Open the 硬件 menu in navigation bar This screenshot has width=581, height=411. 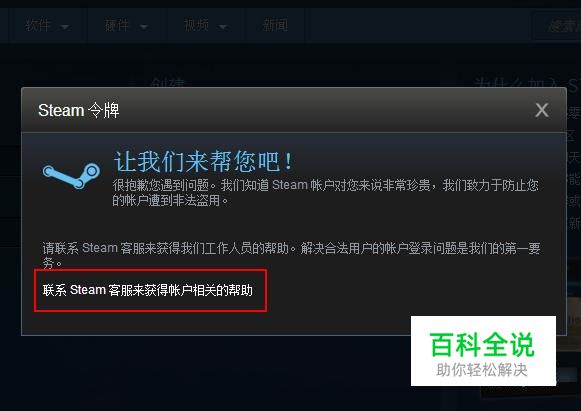tap(117, 26)
